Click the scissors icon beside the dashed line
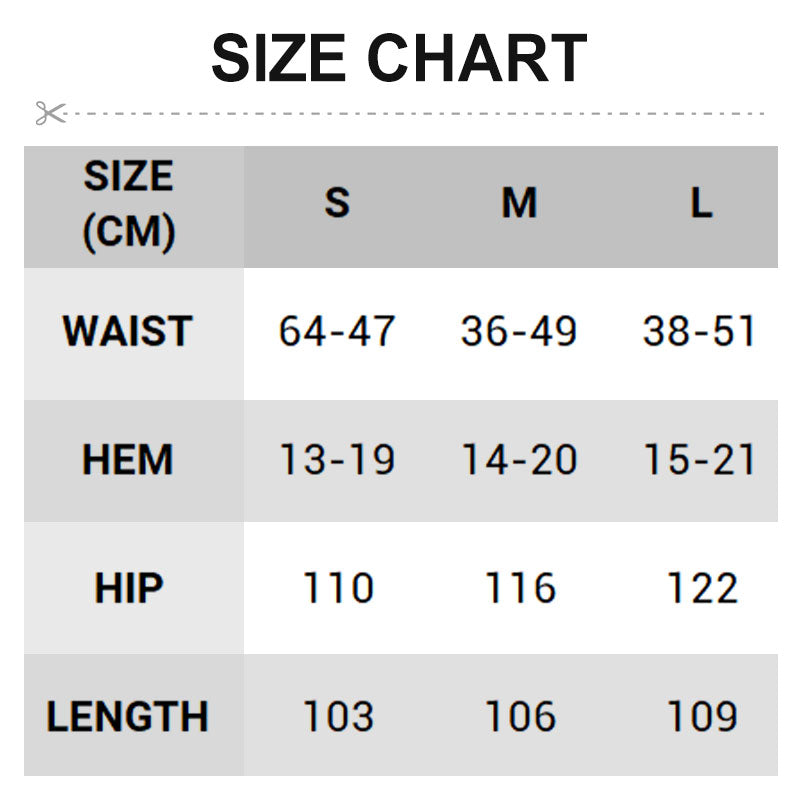This screenshot has width=800, height=800. click(x=50, y=113)
